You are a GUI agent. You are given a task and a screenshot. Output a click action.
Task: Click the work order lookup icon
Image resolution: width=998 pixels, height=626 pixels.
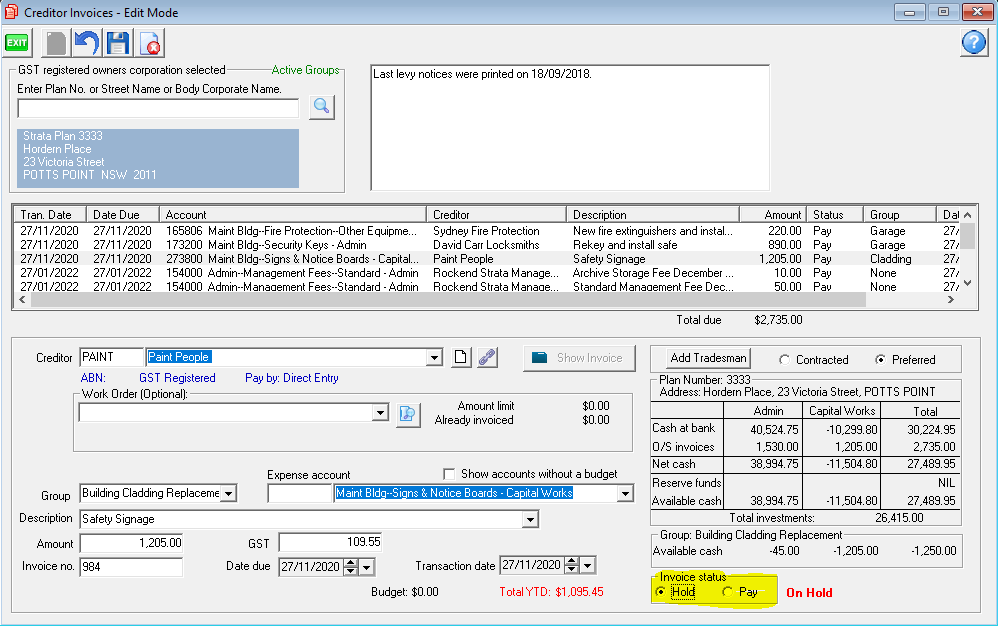point(408,414)
